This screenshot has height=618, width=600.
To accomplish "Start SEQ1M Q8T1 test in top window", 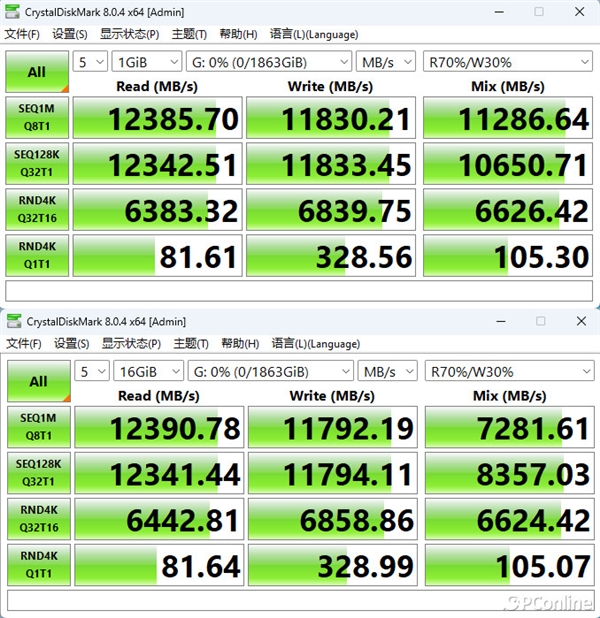I will 37,117.
